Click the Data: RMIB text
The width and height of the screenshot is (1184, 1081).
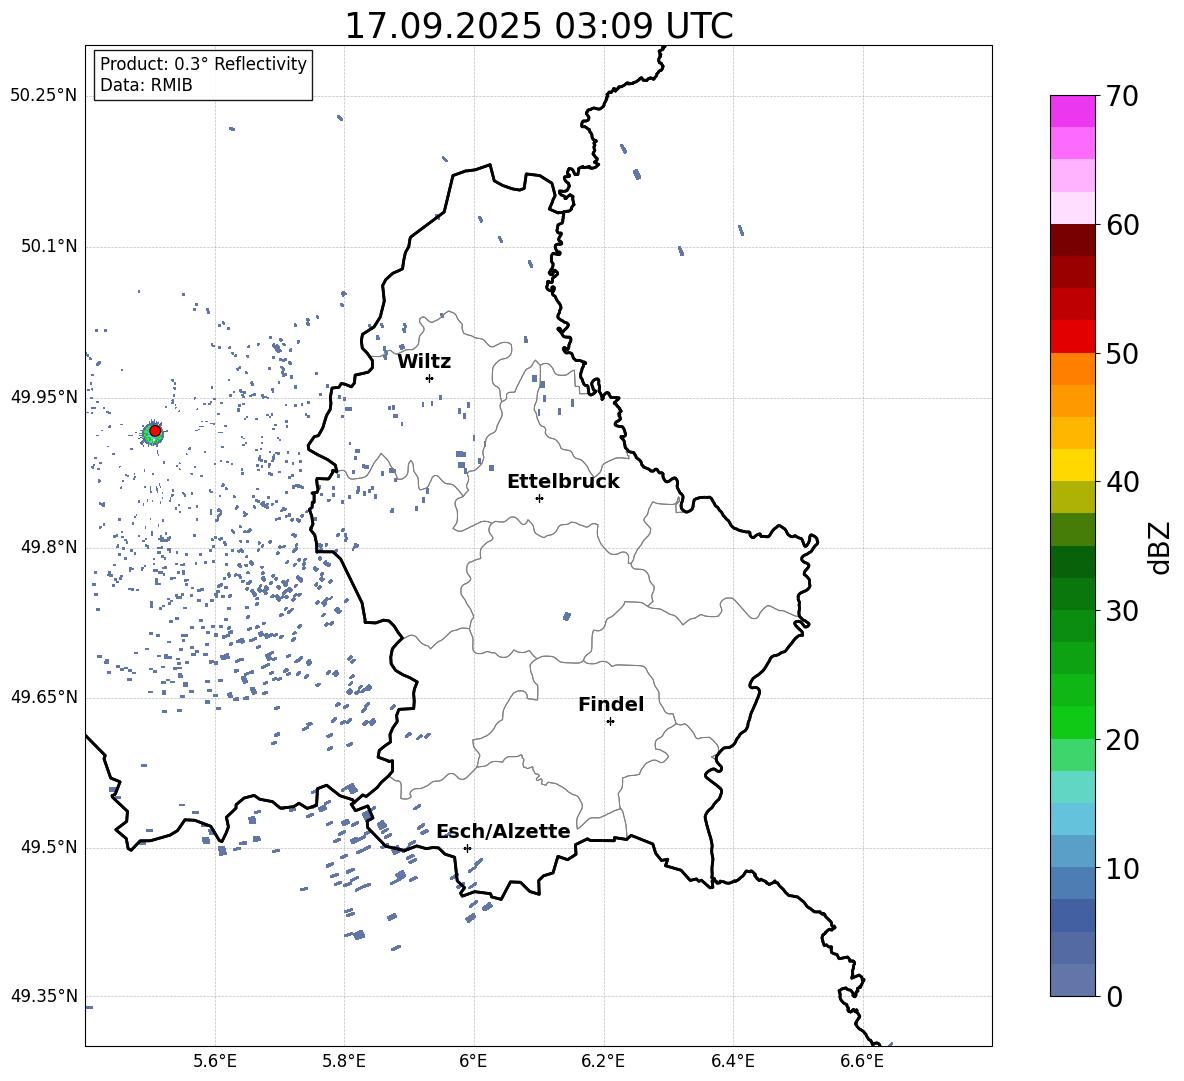[x=146, y=85]
